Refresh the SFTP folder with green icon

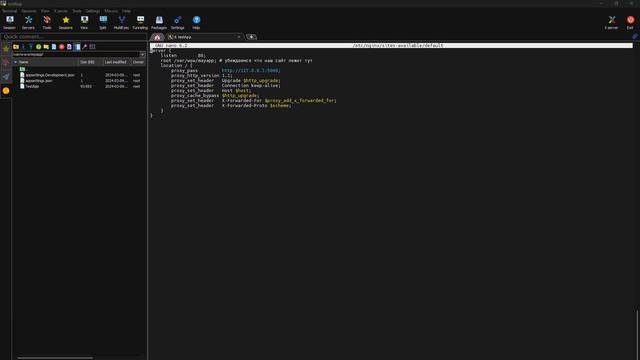tap(38, 47)
